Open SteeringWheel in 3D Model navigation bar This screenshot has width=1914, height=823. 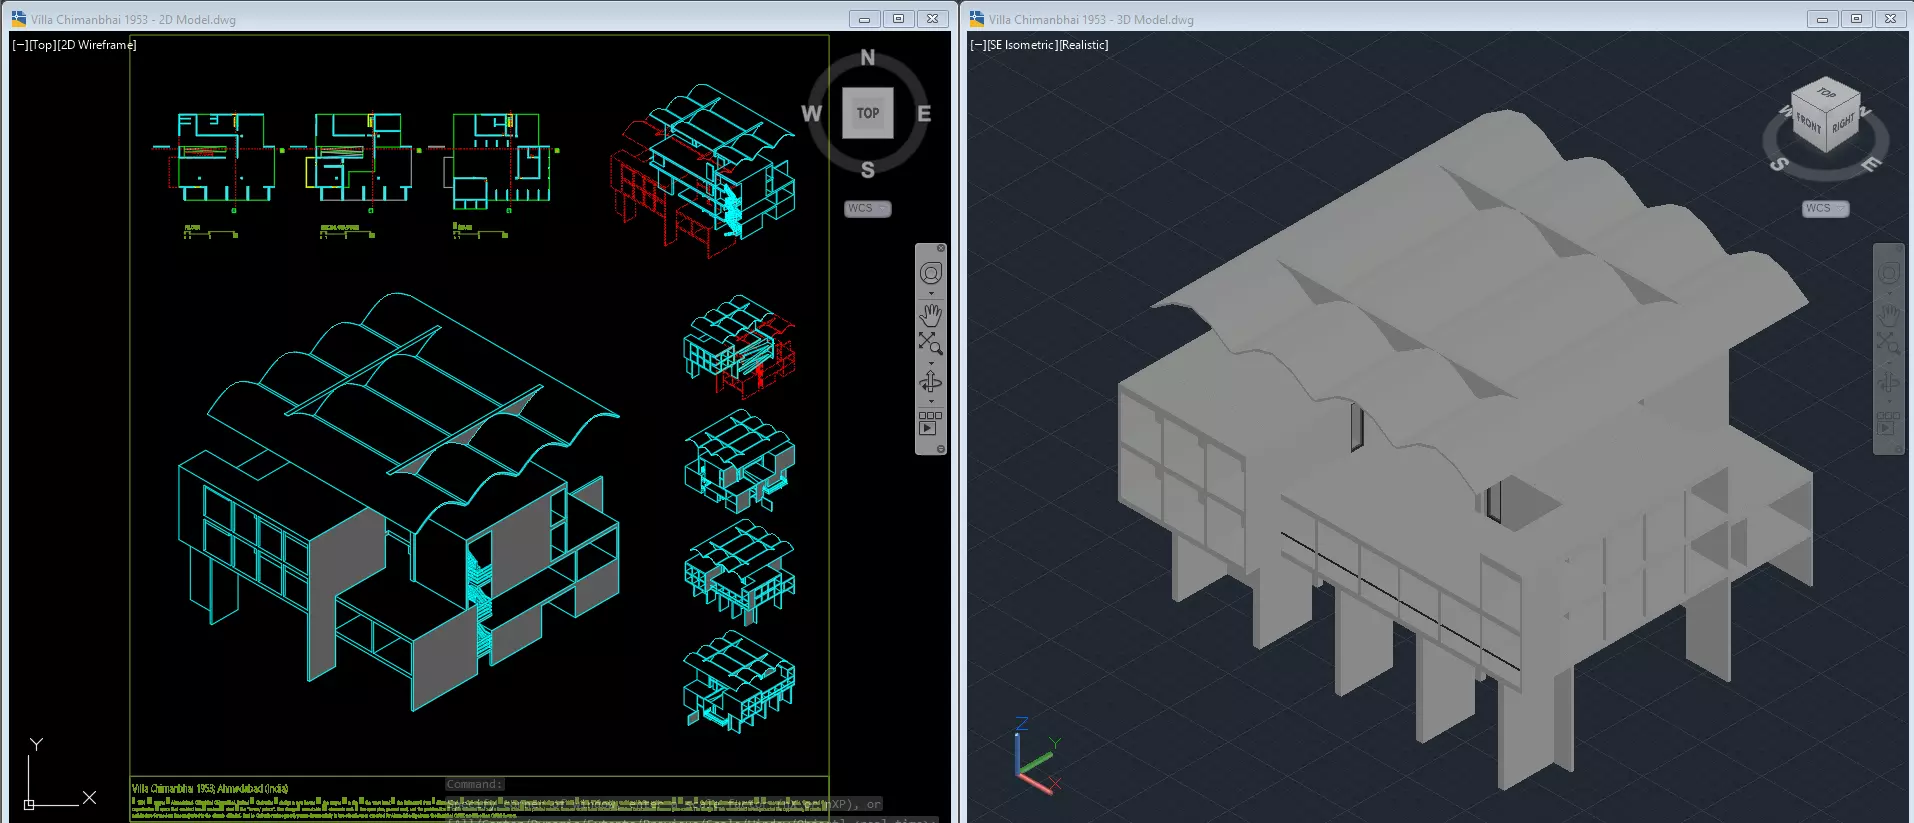(1888, 274)
